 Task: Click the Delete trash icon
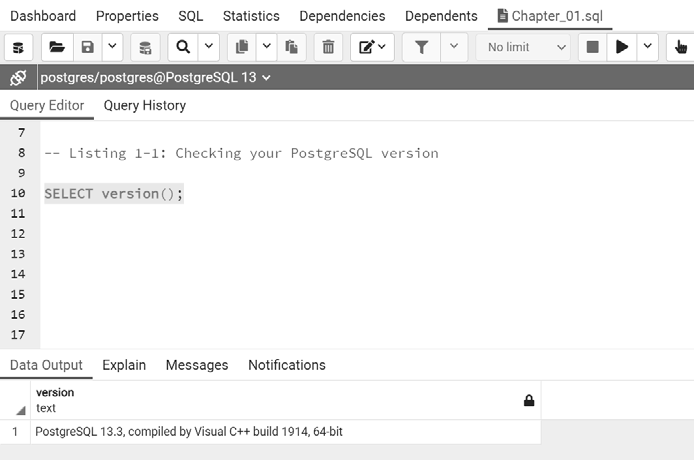tap(327, 47)
